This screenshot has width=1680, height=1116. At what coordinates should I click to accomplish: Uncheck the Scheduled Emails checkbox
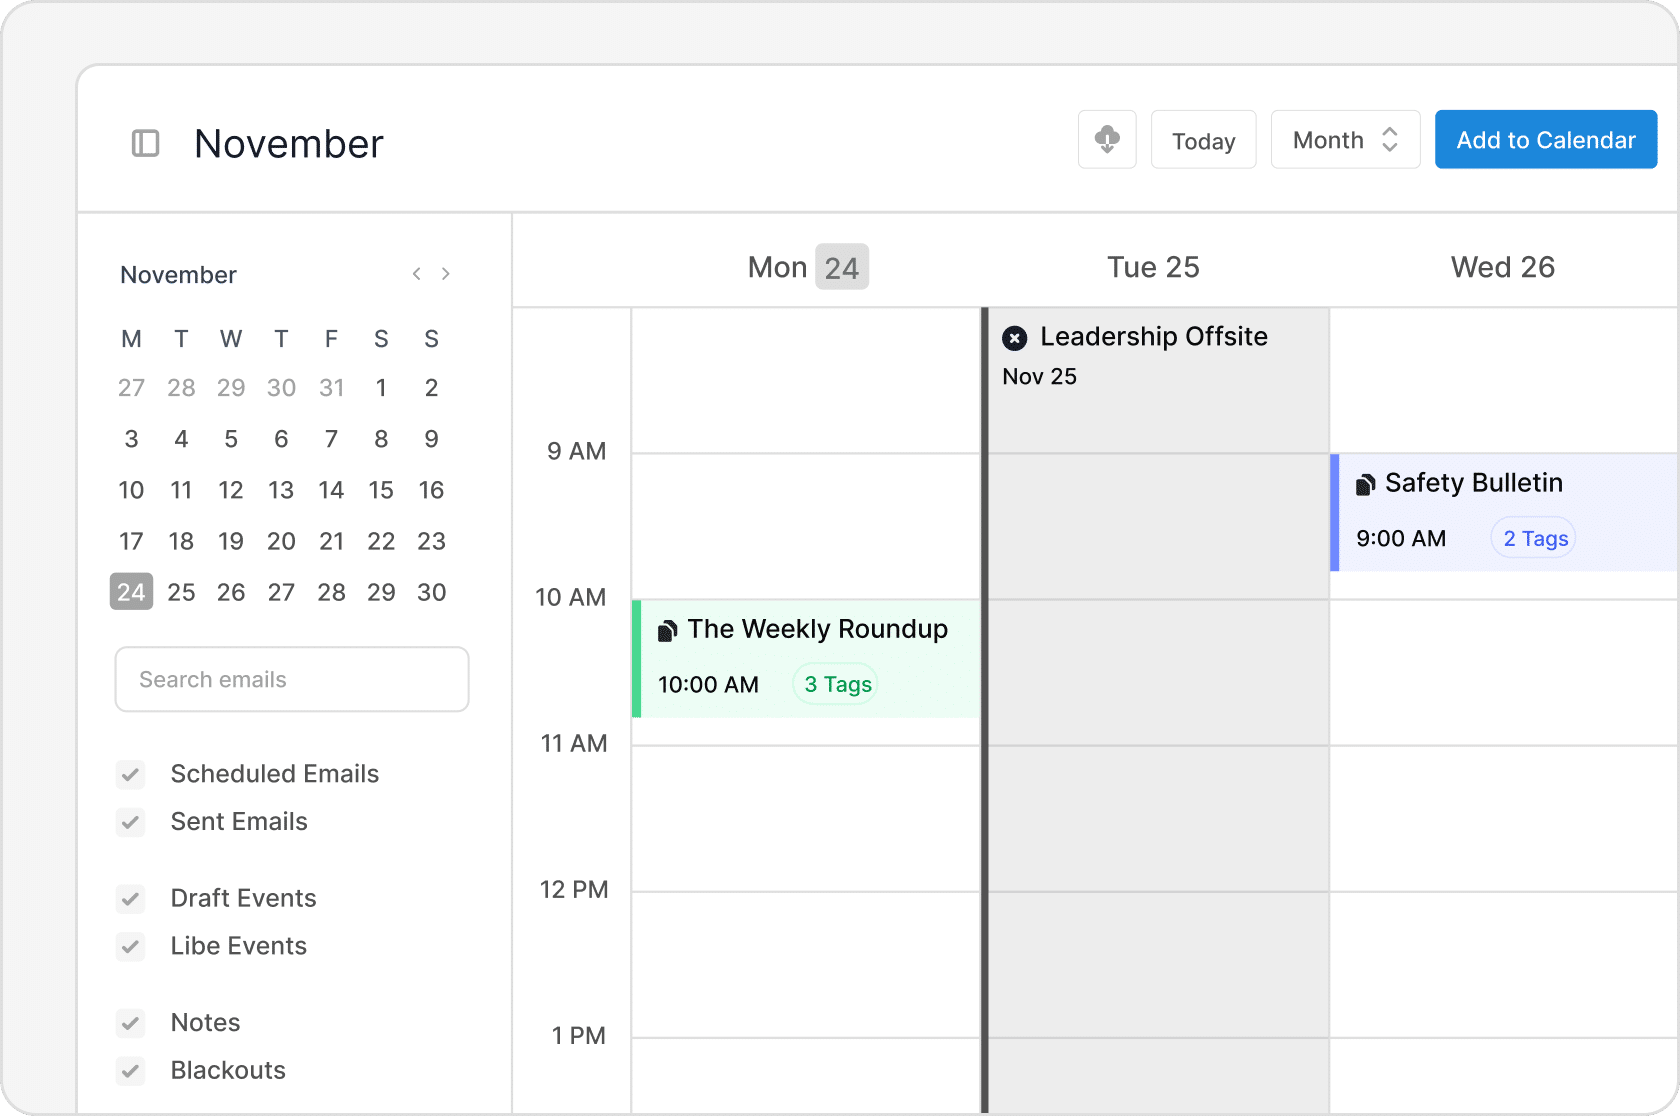pyautogui.click(x=130, y=774)
